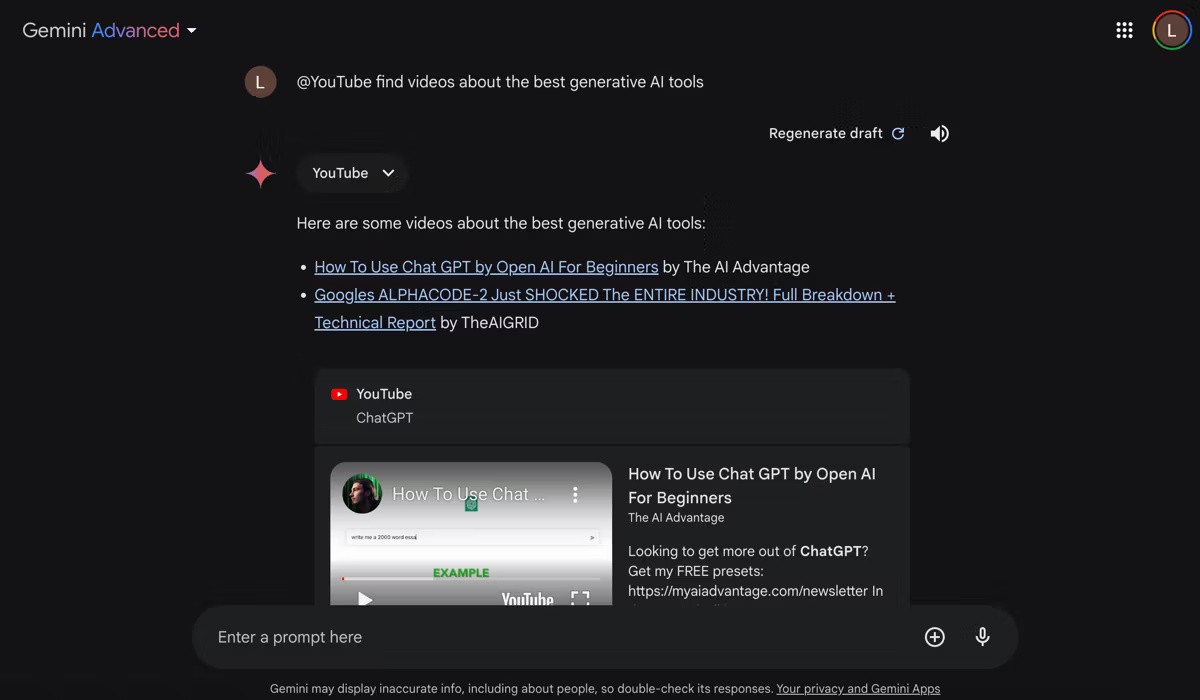Open the Google apps grid
Screen dimensions: 1200x700
(1124, 31)
